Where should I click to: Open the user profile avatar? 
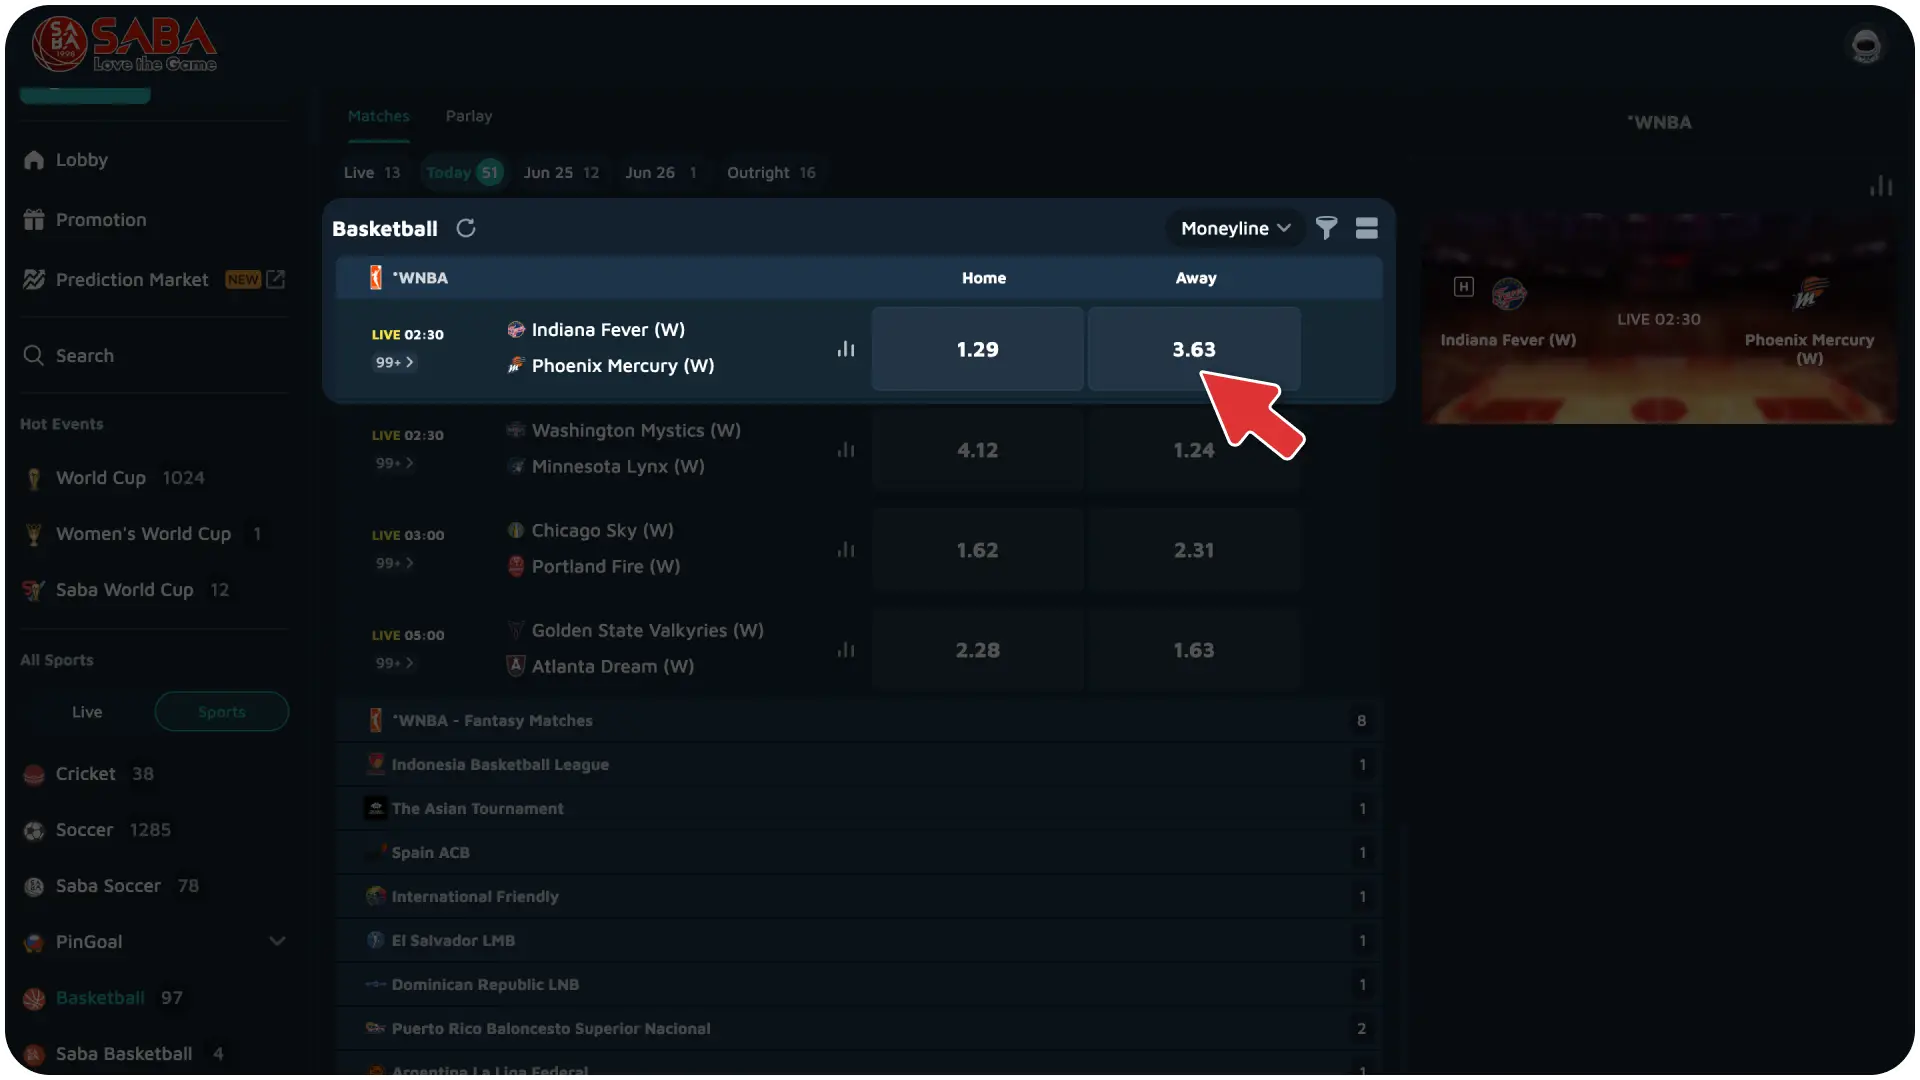point(1866,46)
